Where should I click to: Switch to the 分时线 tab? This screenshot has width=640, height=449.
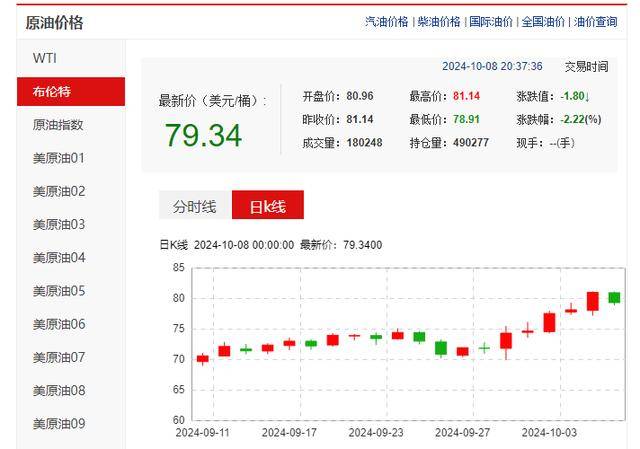pos(195,205)
